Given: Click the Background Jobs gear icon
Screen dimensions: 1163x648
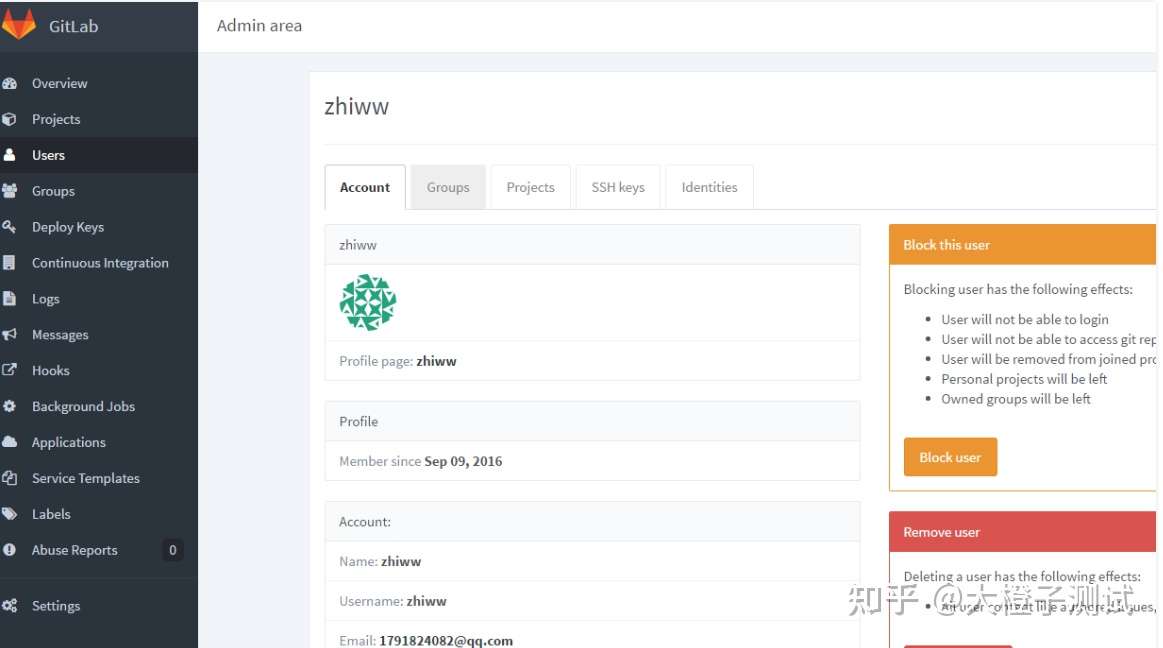Looking at the screenshot, I should click(10, 406).
